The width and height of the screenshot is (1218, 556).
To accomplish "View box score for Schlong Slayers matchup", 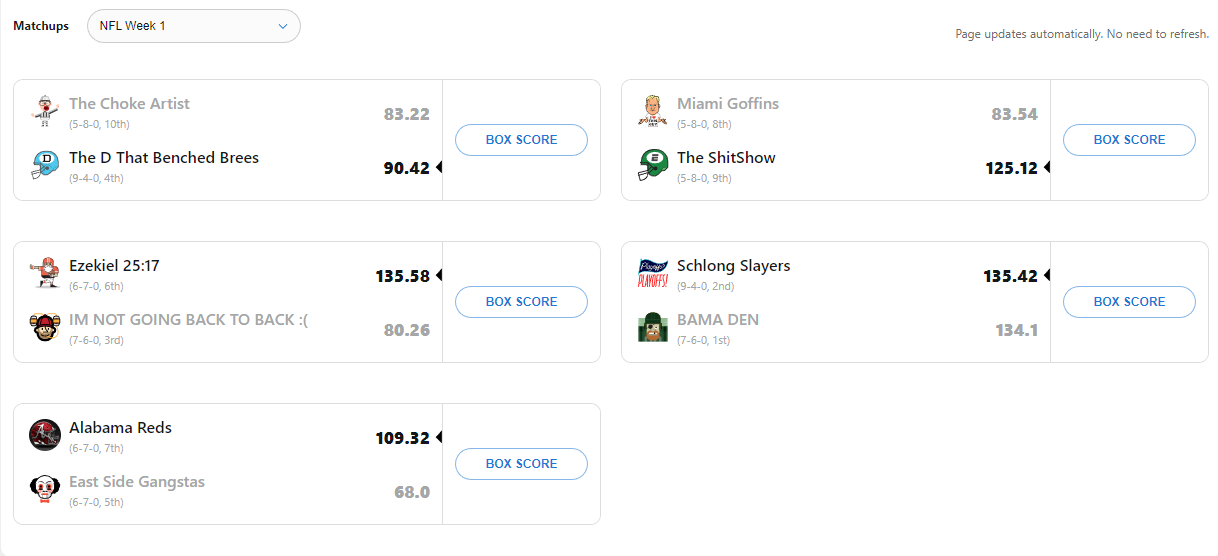I will 1129,302.
